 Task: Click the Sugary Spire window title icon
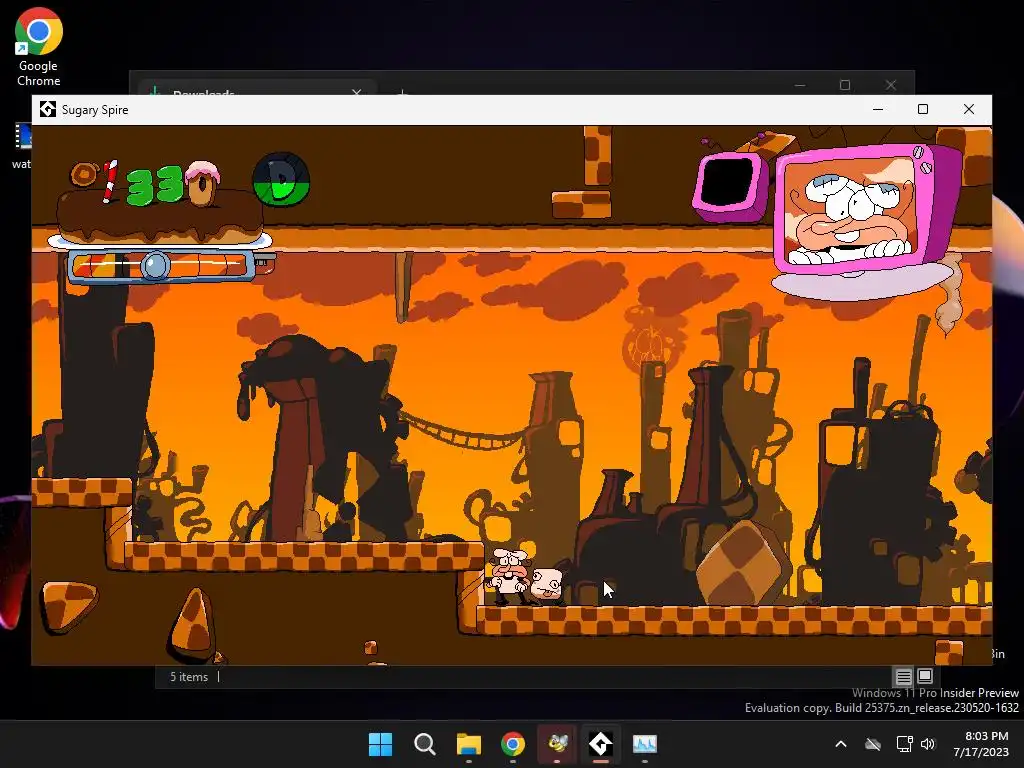48,109
